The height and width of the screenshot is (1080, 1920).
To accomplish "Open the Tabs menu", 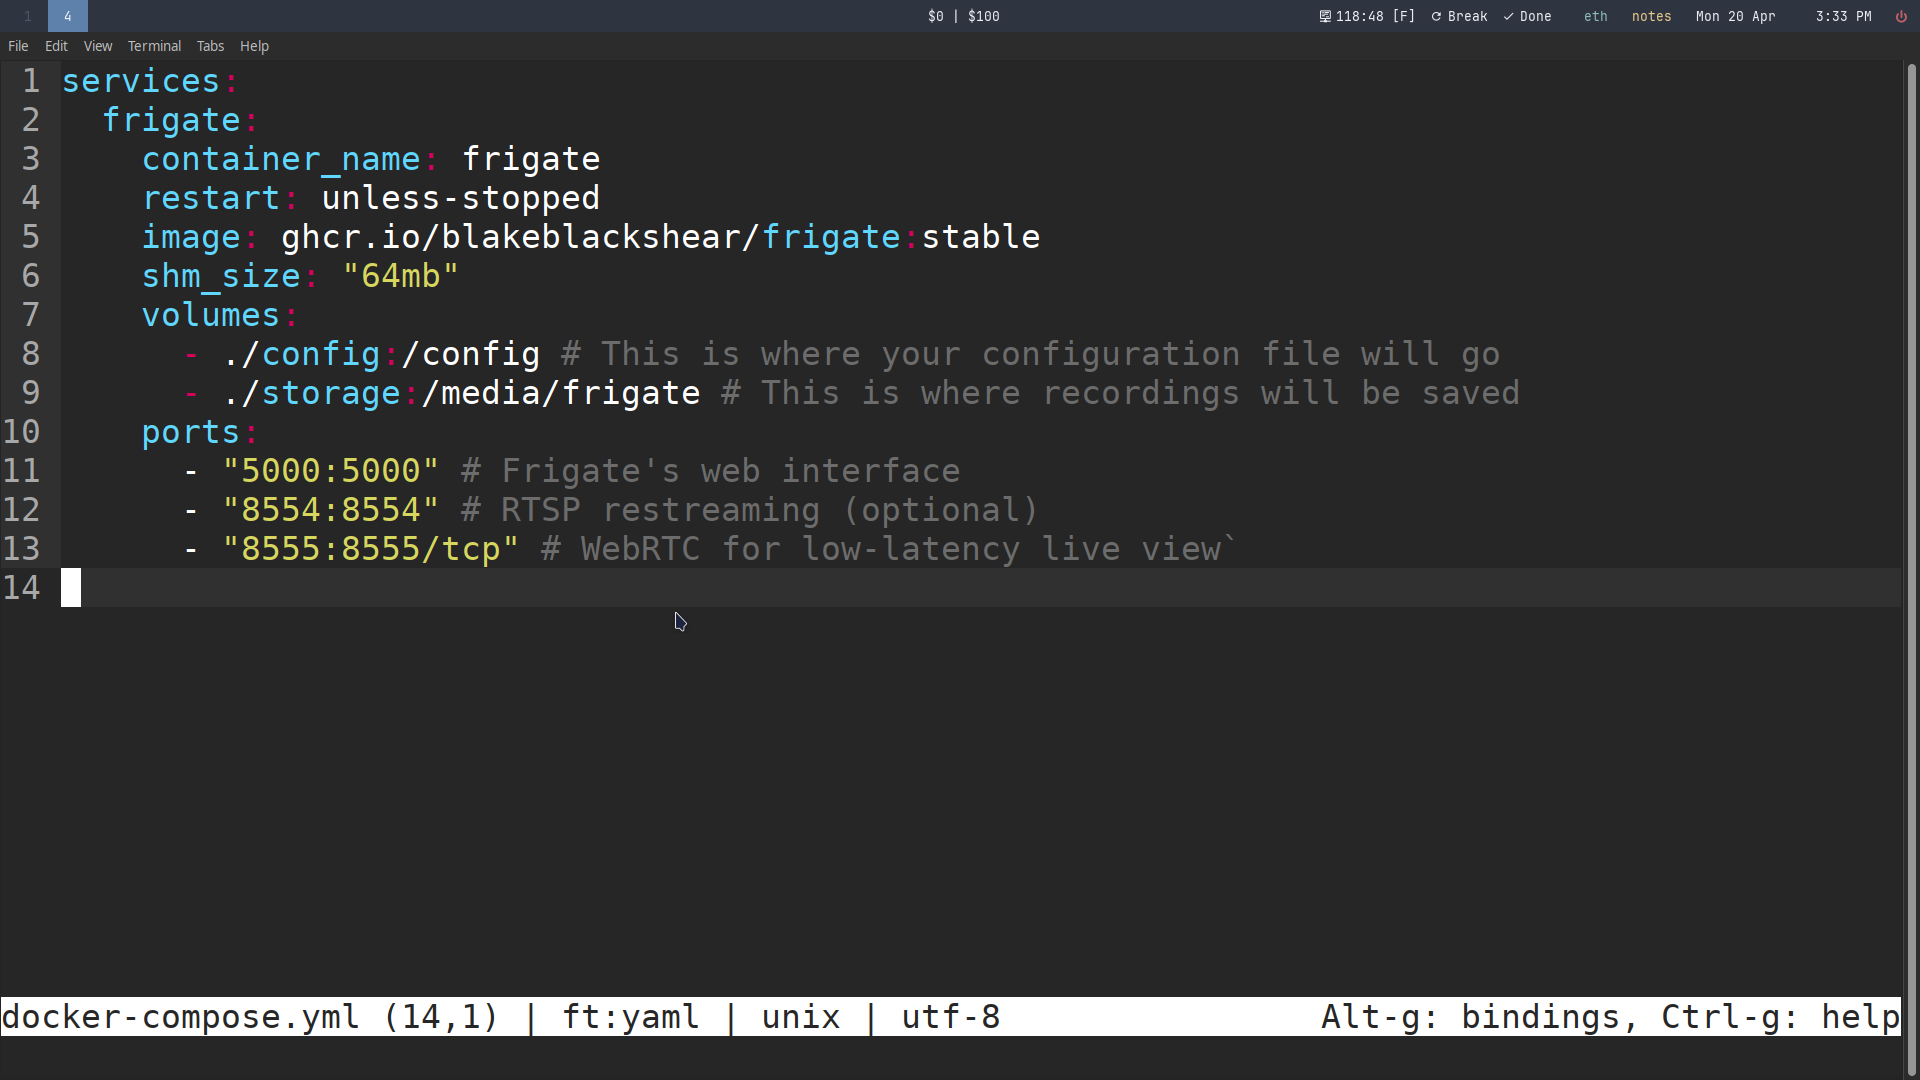I will pos(210,46).
